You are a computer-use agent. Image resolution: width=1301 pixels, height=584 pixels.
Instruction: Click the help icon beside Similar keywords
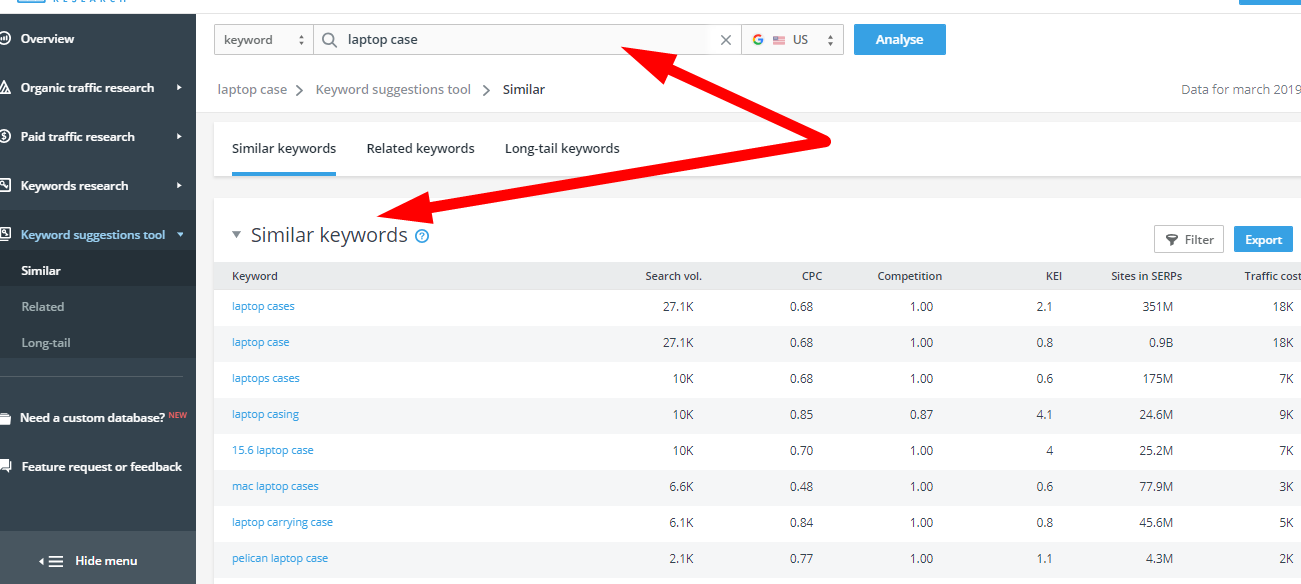click(422, 237)
